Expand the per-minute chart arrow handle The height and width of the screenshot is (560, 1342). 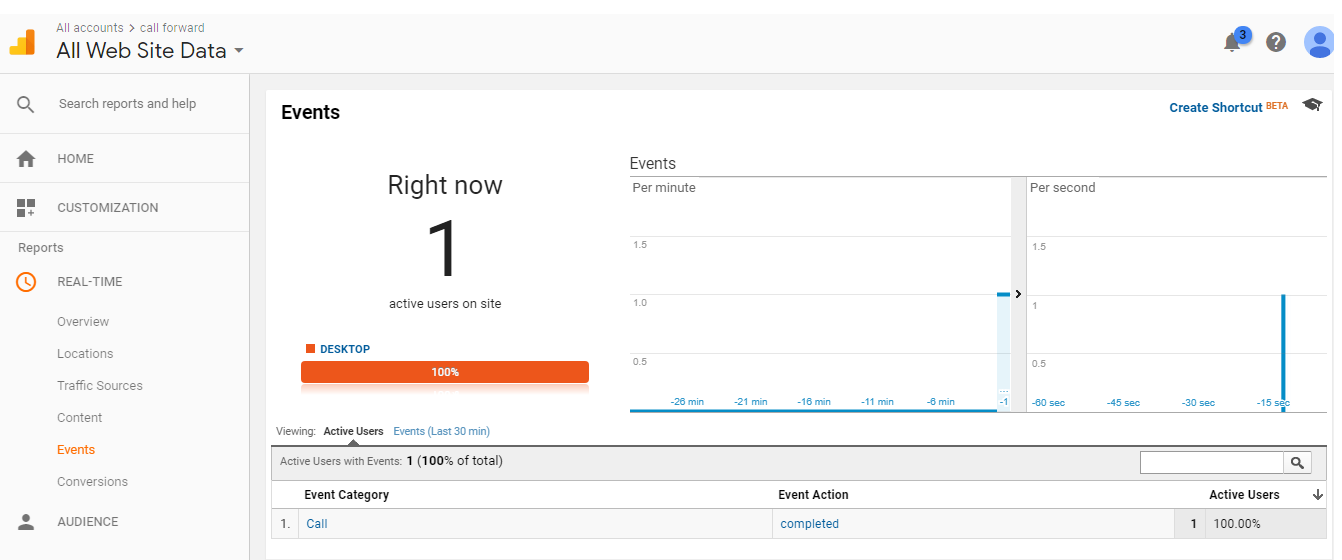(1018, 294)
